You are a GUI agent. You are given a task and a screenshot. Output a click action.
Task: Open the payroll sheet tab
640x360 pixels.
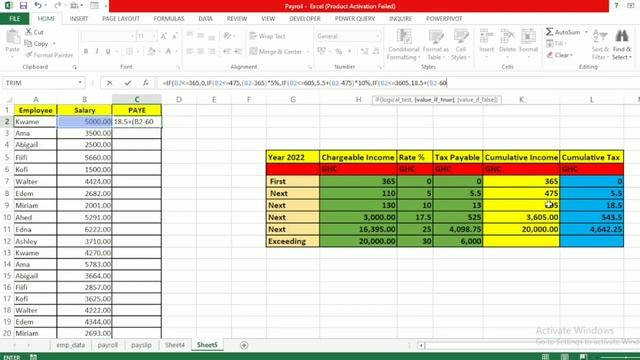pyautogui.click(x=108, y=345)
